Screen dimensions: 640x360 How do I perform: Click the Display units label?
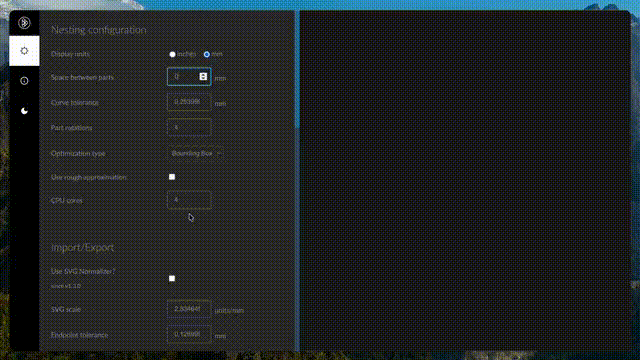click(70, 54)
